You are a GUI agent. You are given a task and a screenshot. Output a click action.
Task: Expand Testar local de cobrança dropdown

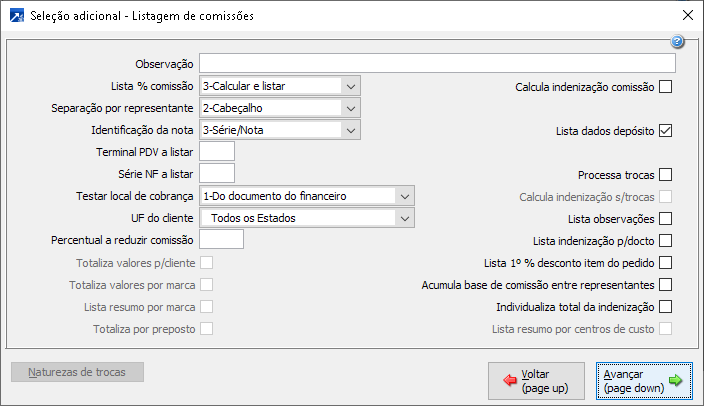point(404,196)
